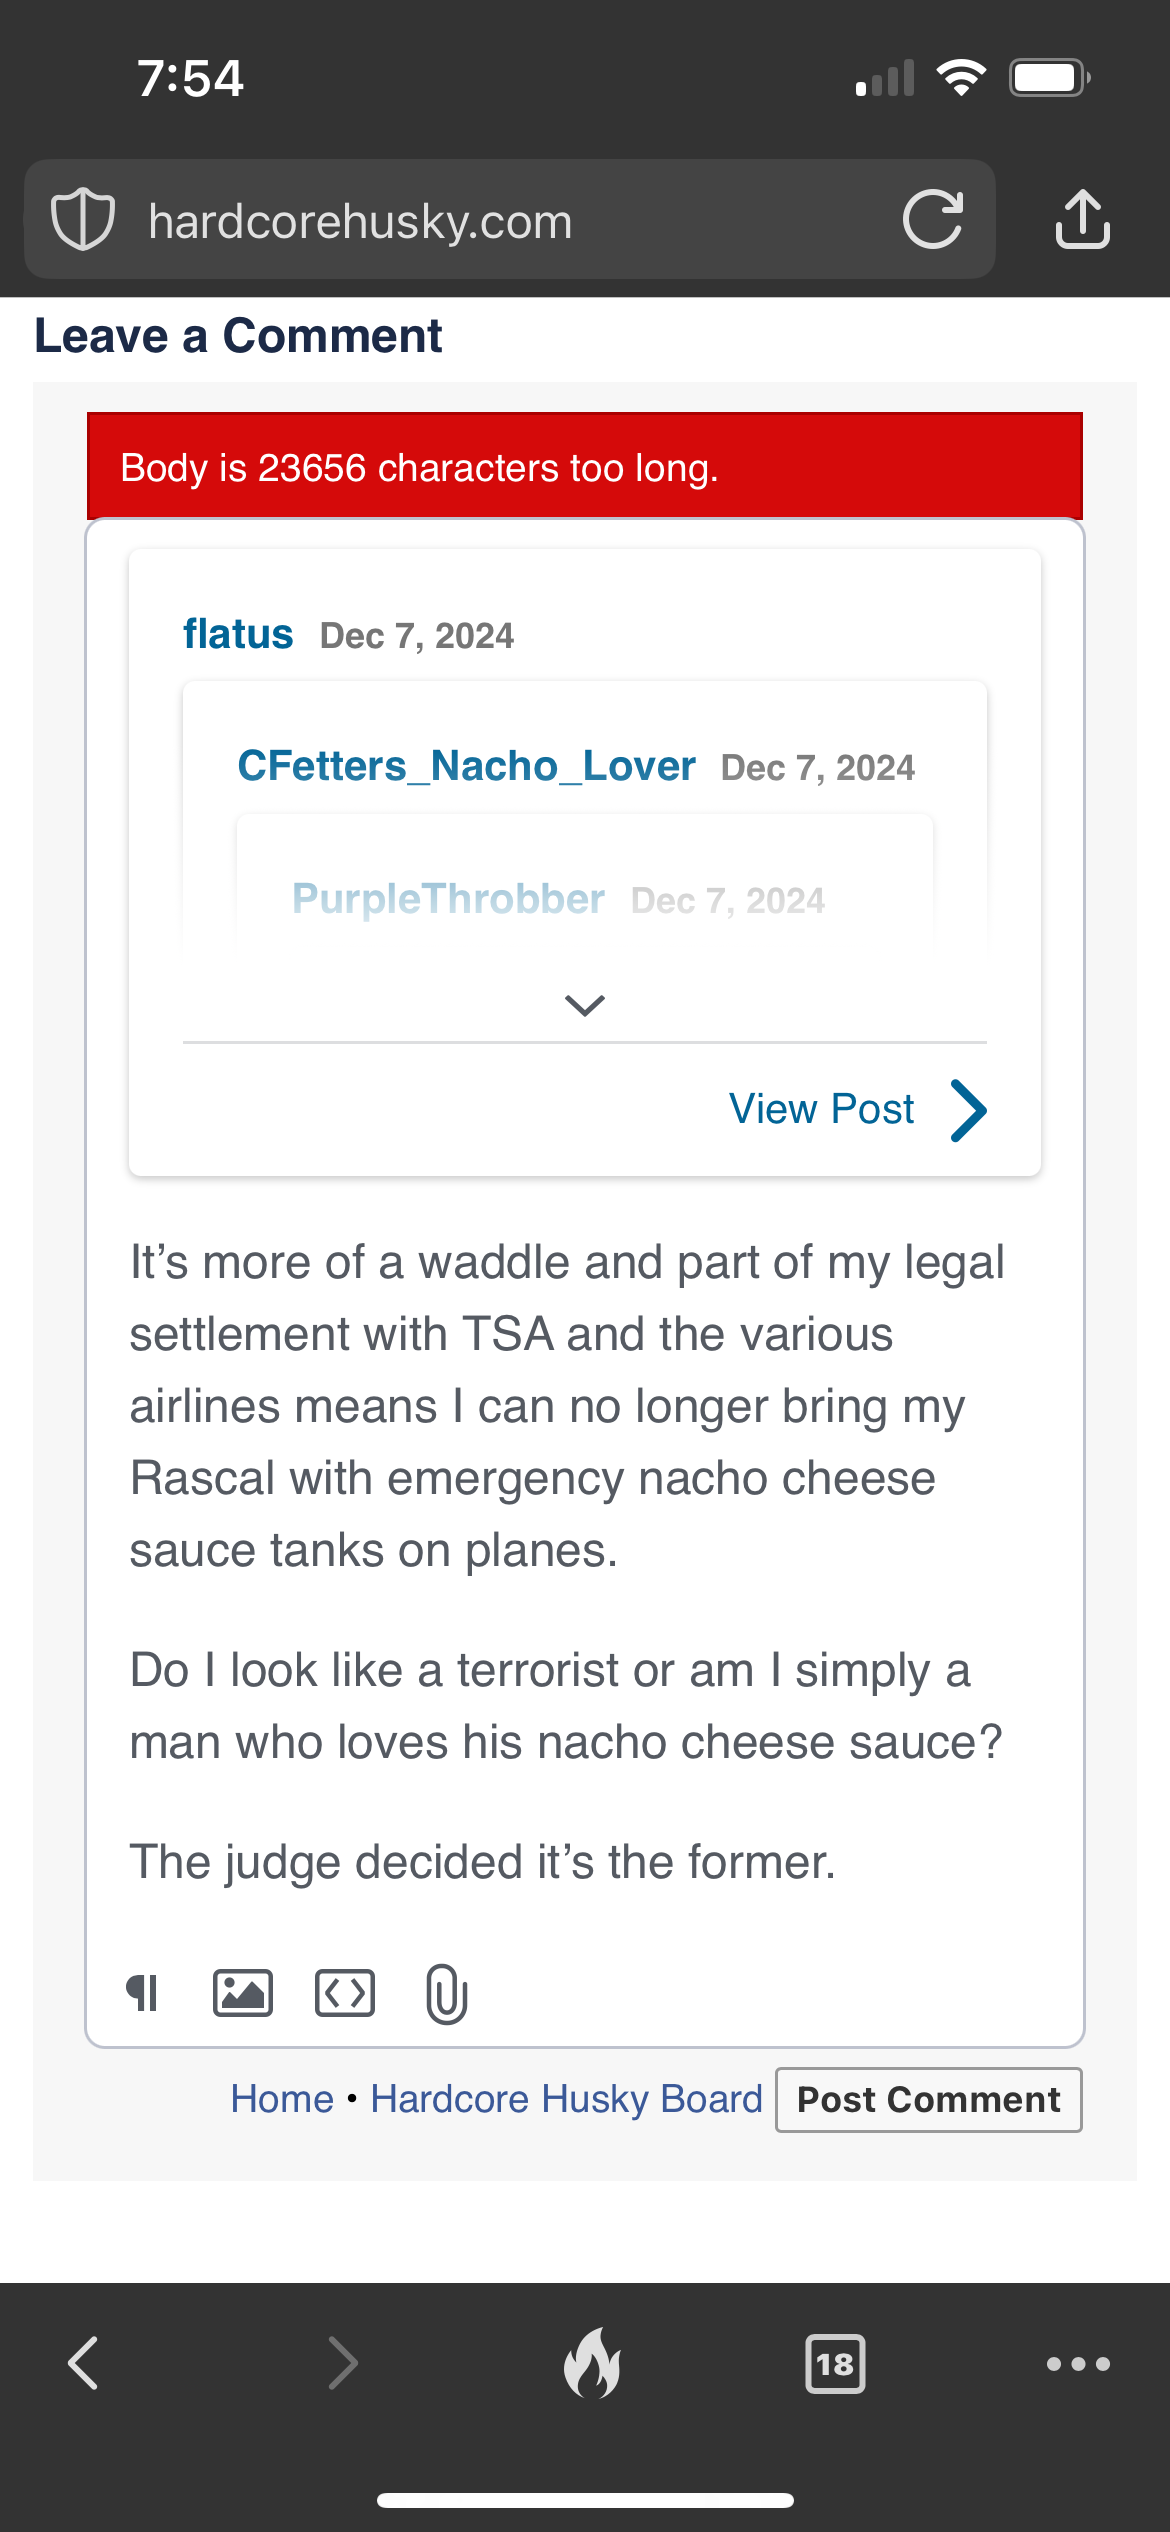
Task: Tap the fire icon in browser toolbar
Action: [592, 2364]
